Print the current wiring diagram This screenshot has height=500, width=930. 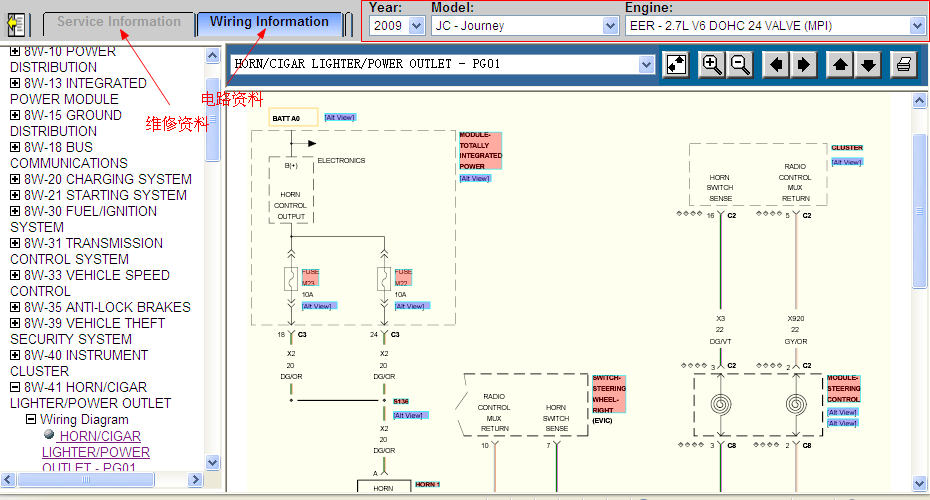coord(904,65)
